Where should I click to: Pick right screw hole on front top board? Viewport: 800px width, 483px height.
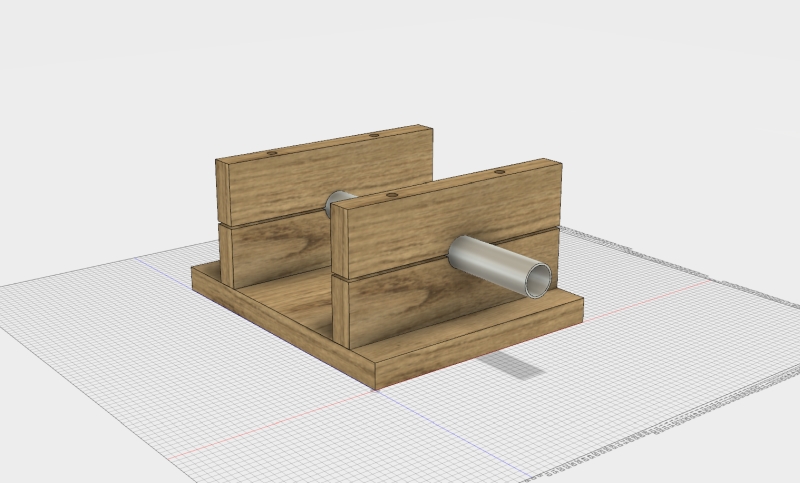point(499,172)
